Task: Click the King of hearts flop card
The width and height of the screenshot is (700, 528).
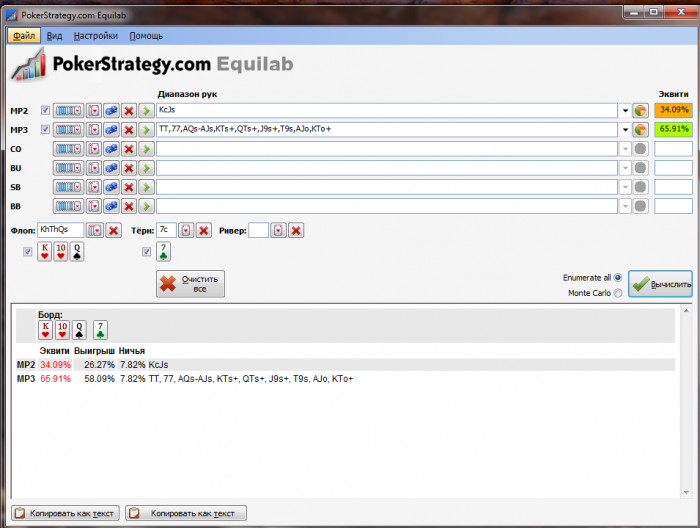Action: pyautogui.click(x=45, y=252)
